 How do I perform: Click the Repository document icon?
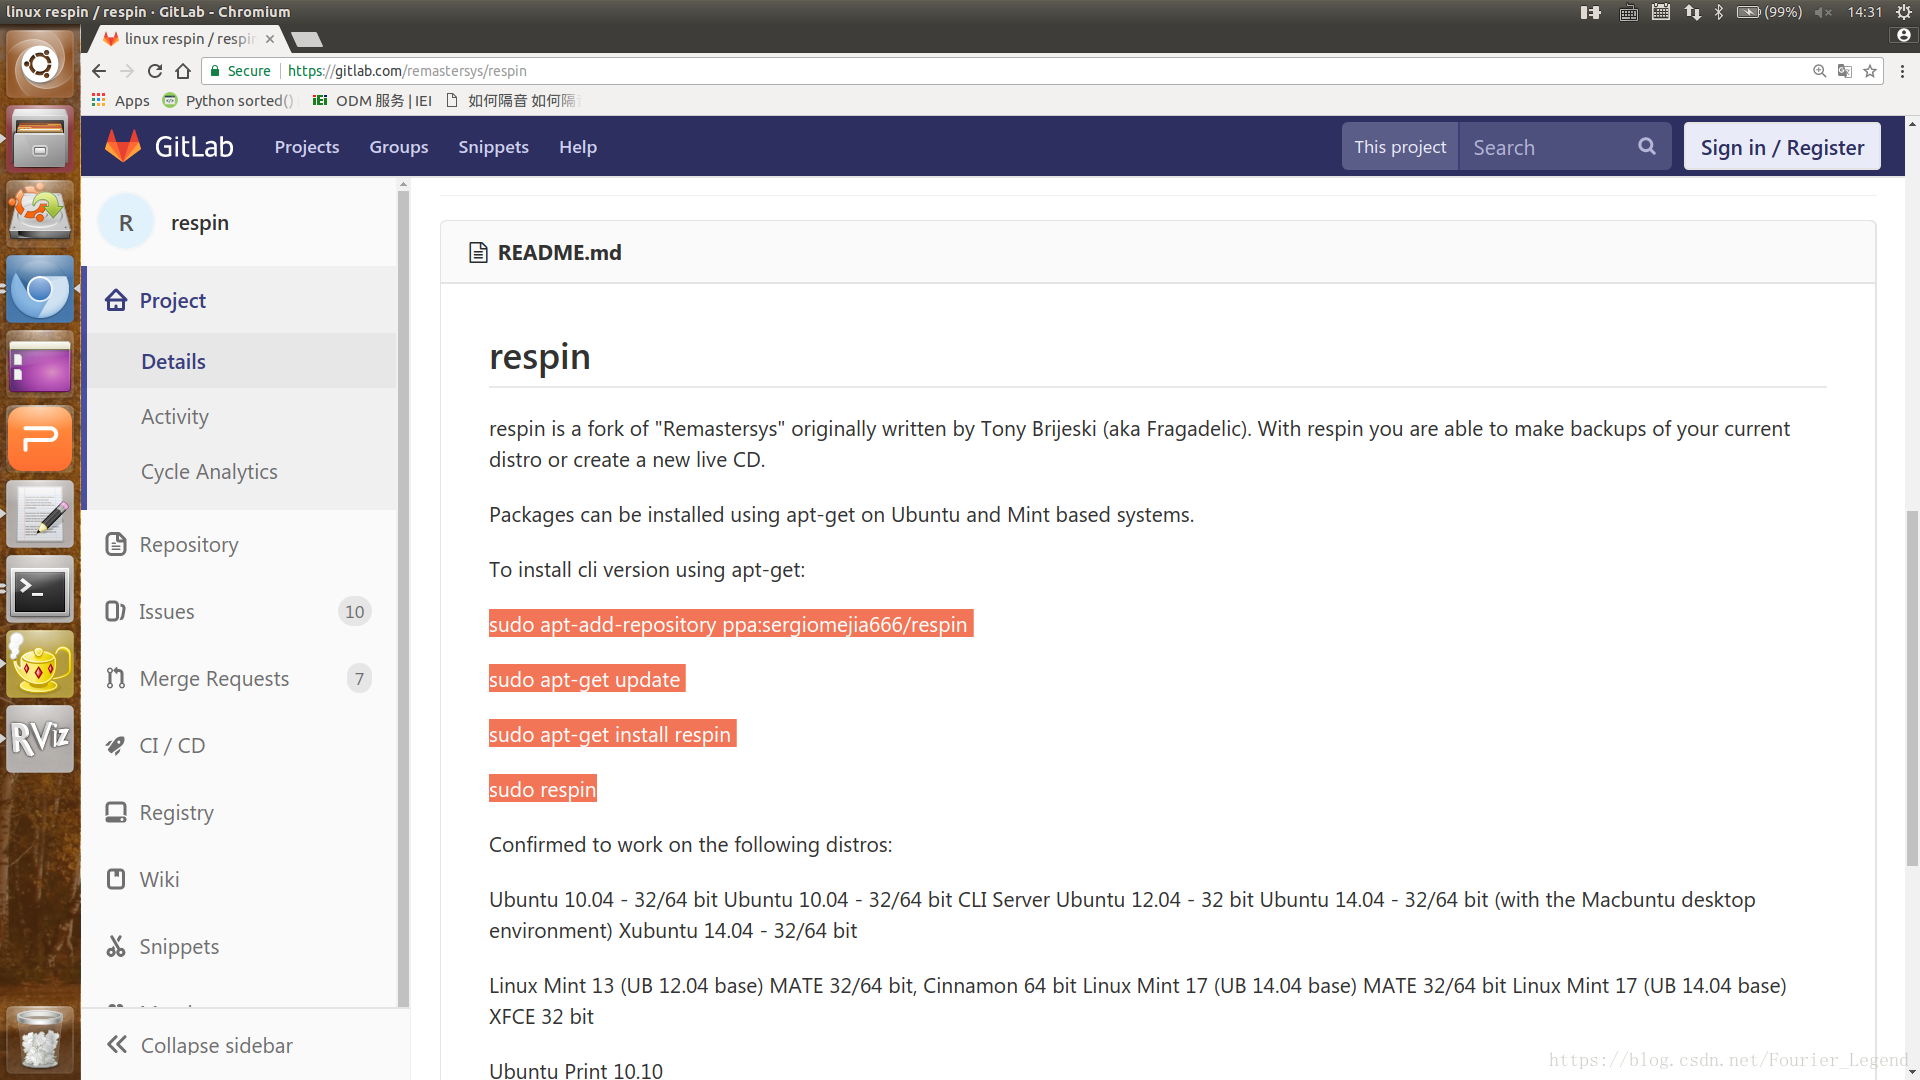[x=116, y=544]
